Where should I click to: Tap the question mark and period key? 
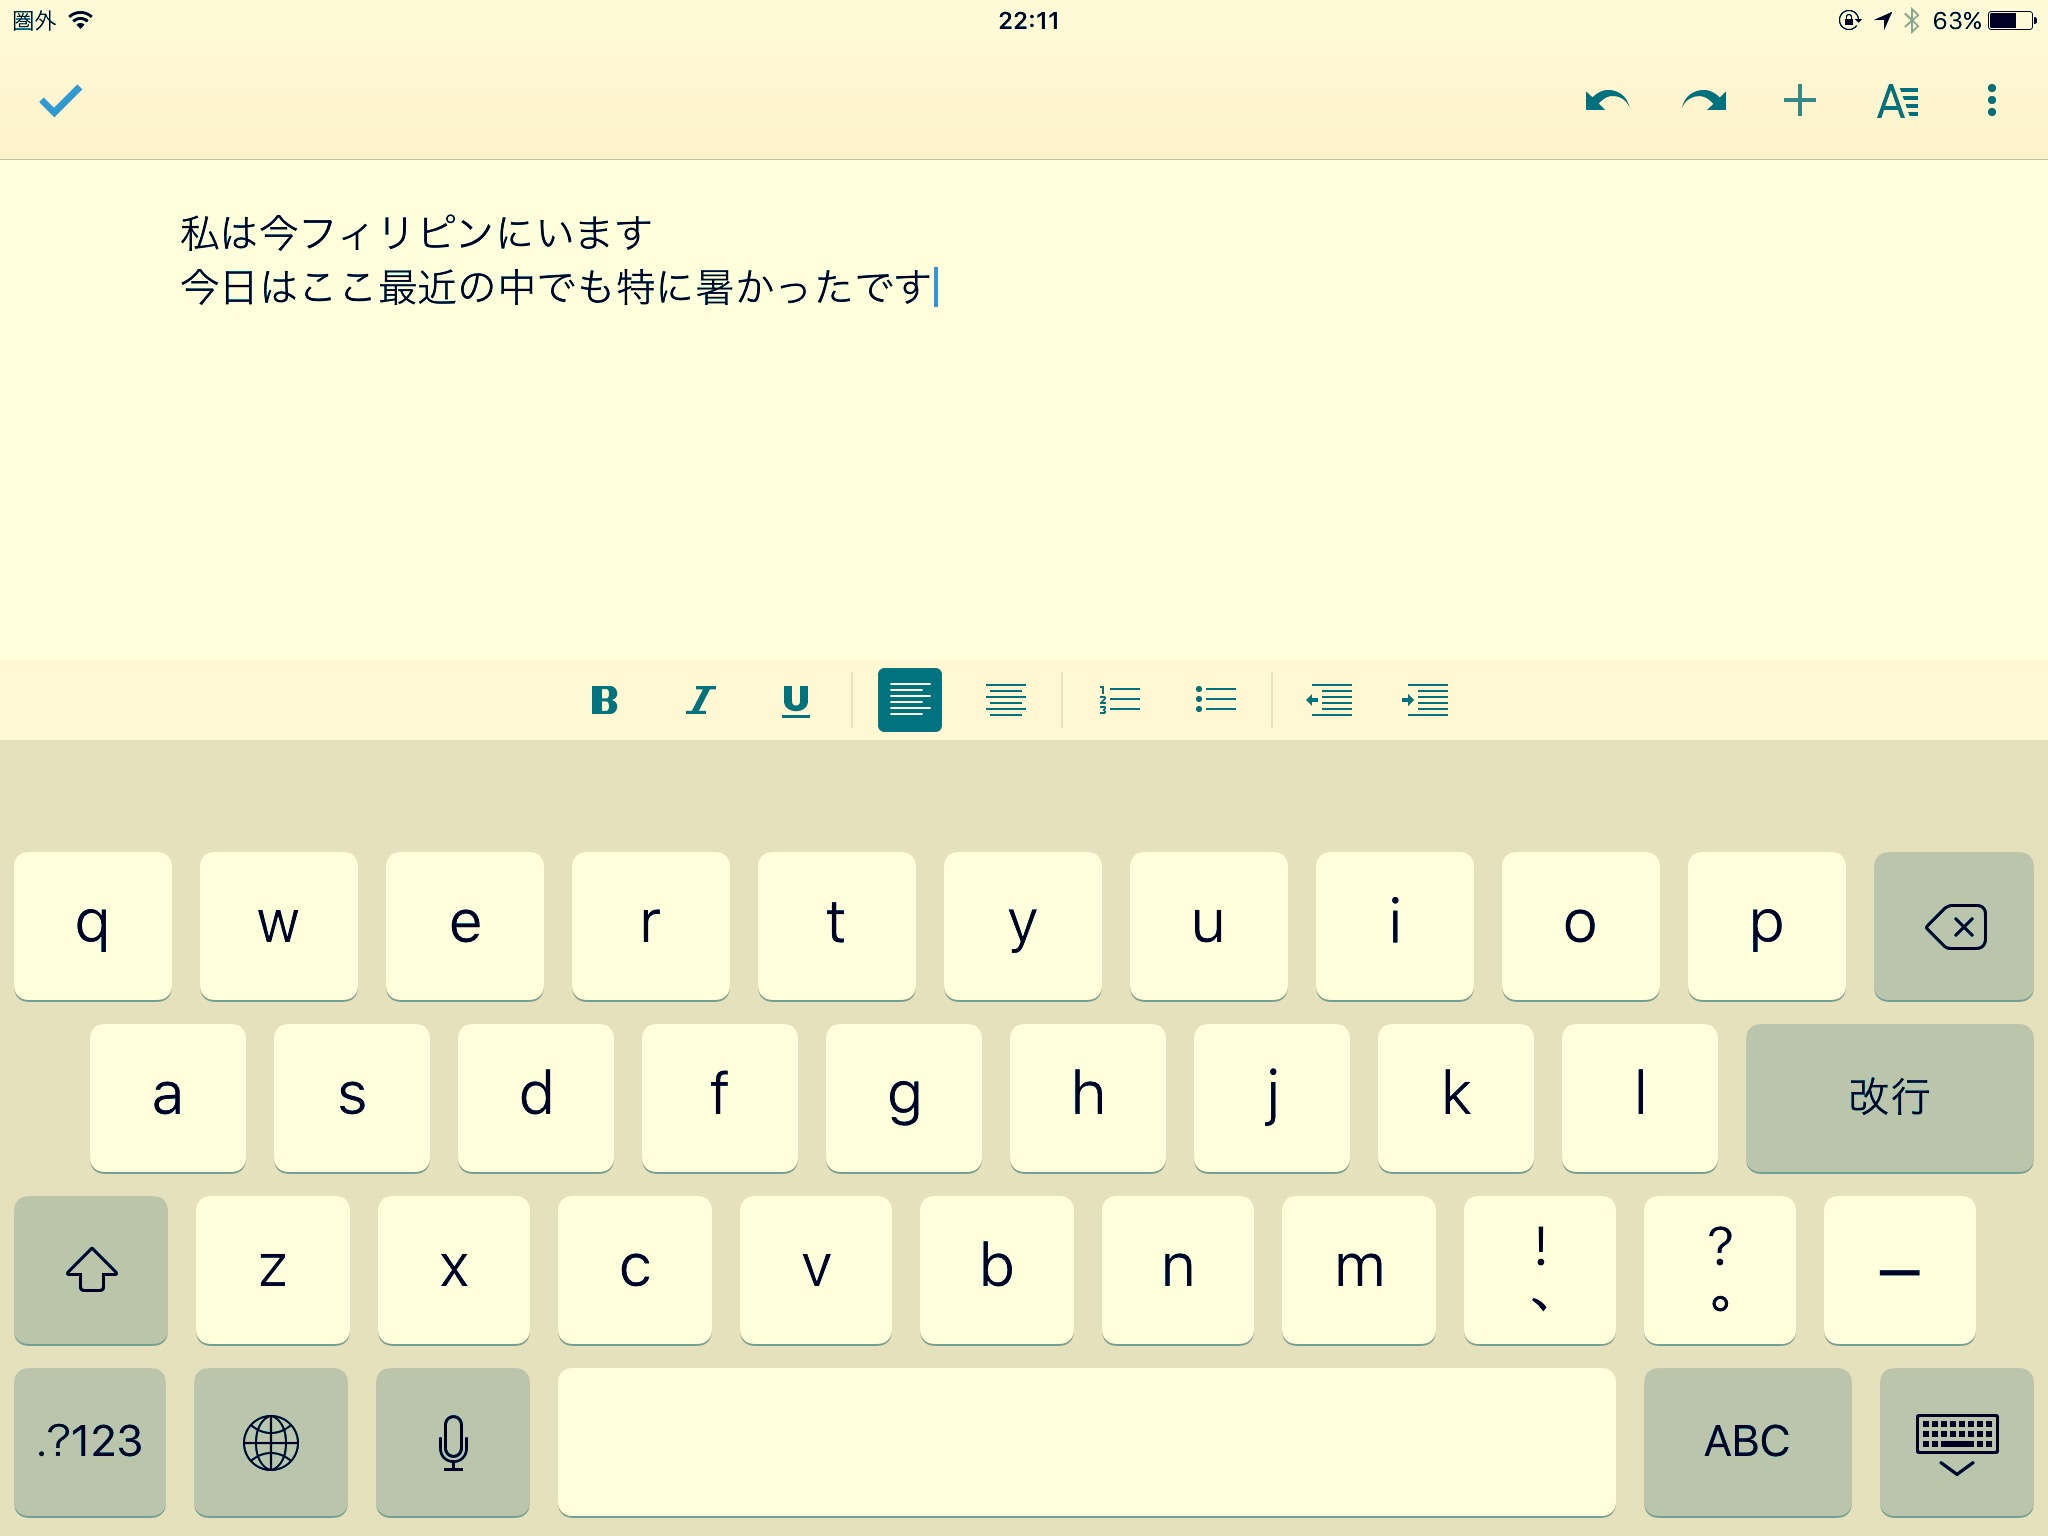click(x=1720, y=1270)
